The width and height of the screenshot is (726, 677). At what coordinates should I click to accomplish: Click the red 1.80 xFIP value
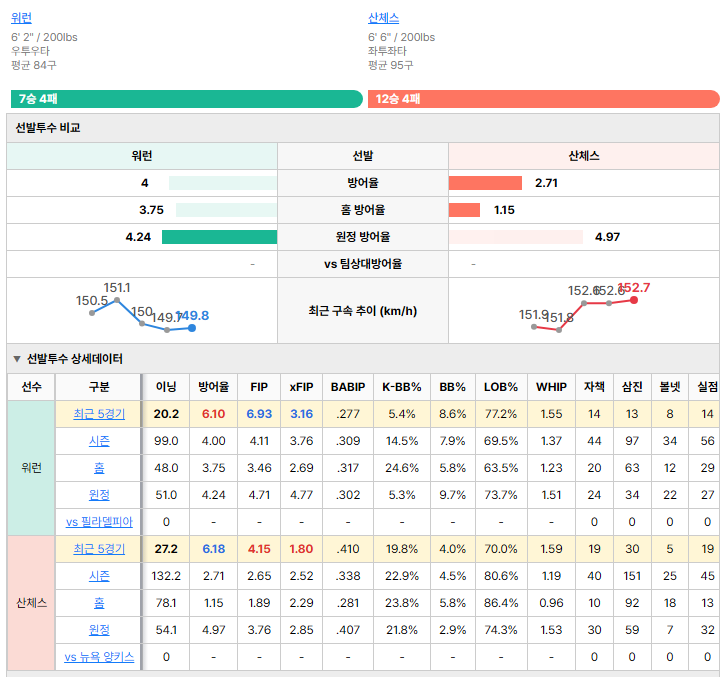(x=301, y=549)
